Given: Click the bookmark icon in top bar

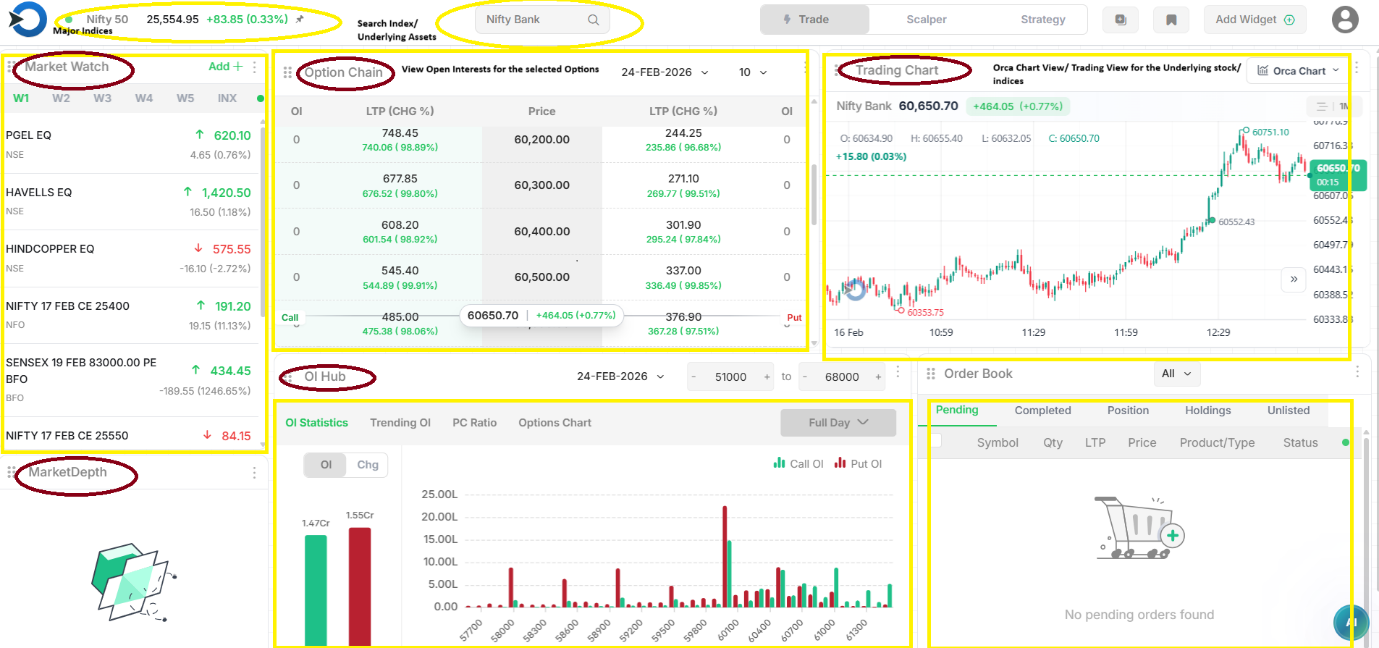Looking at the screenshot, I should 1170,20.
